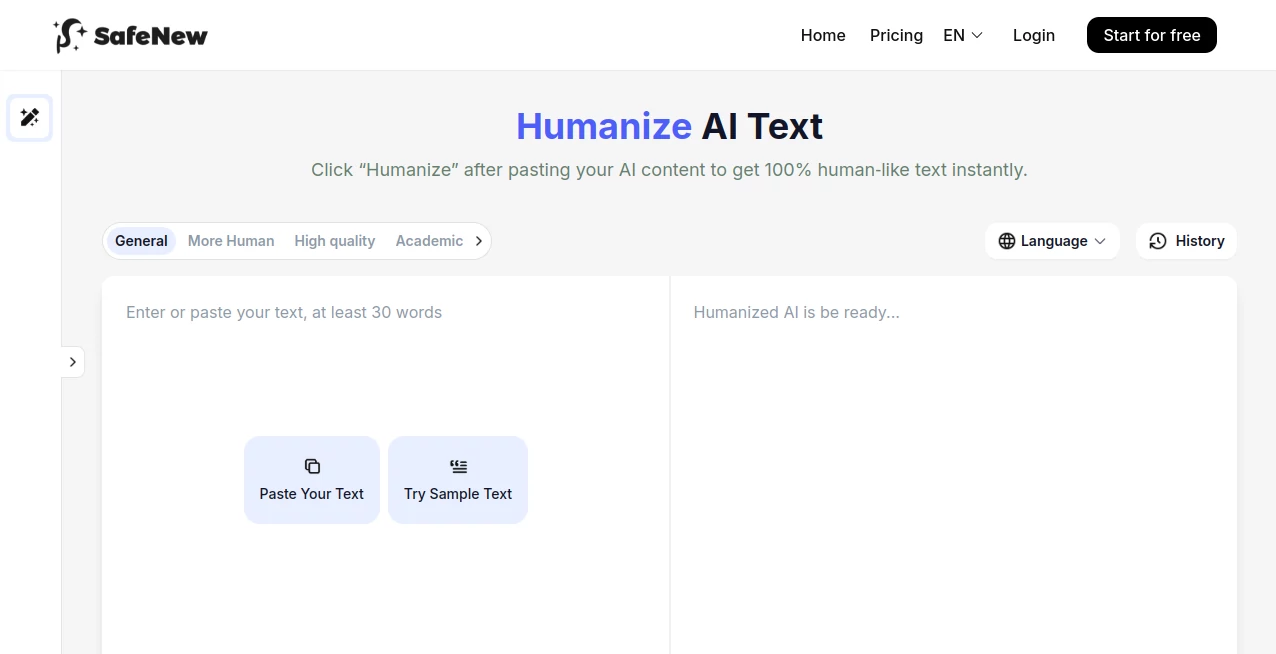Open the Pricing page
The width and height of the screenshot is (1276, 654).
point(896,35)
